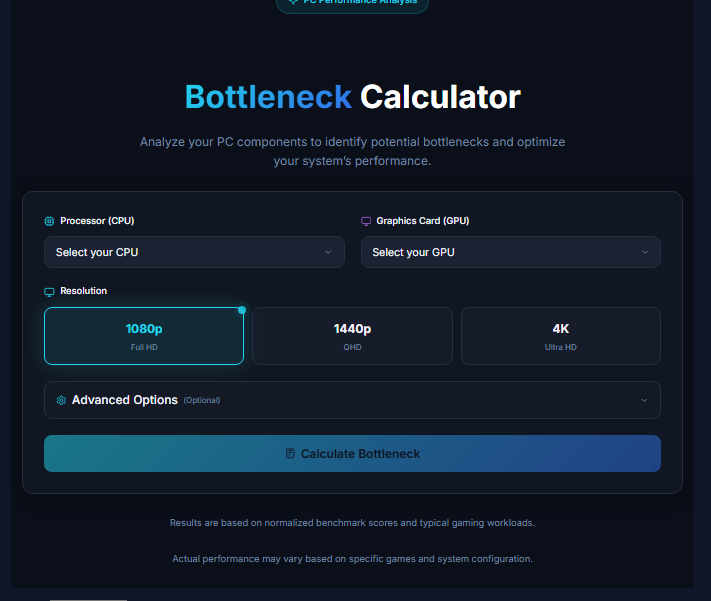
Task: Select the 1080p Full HD resolution
Action: (144, 336)
